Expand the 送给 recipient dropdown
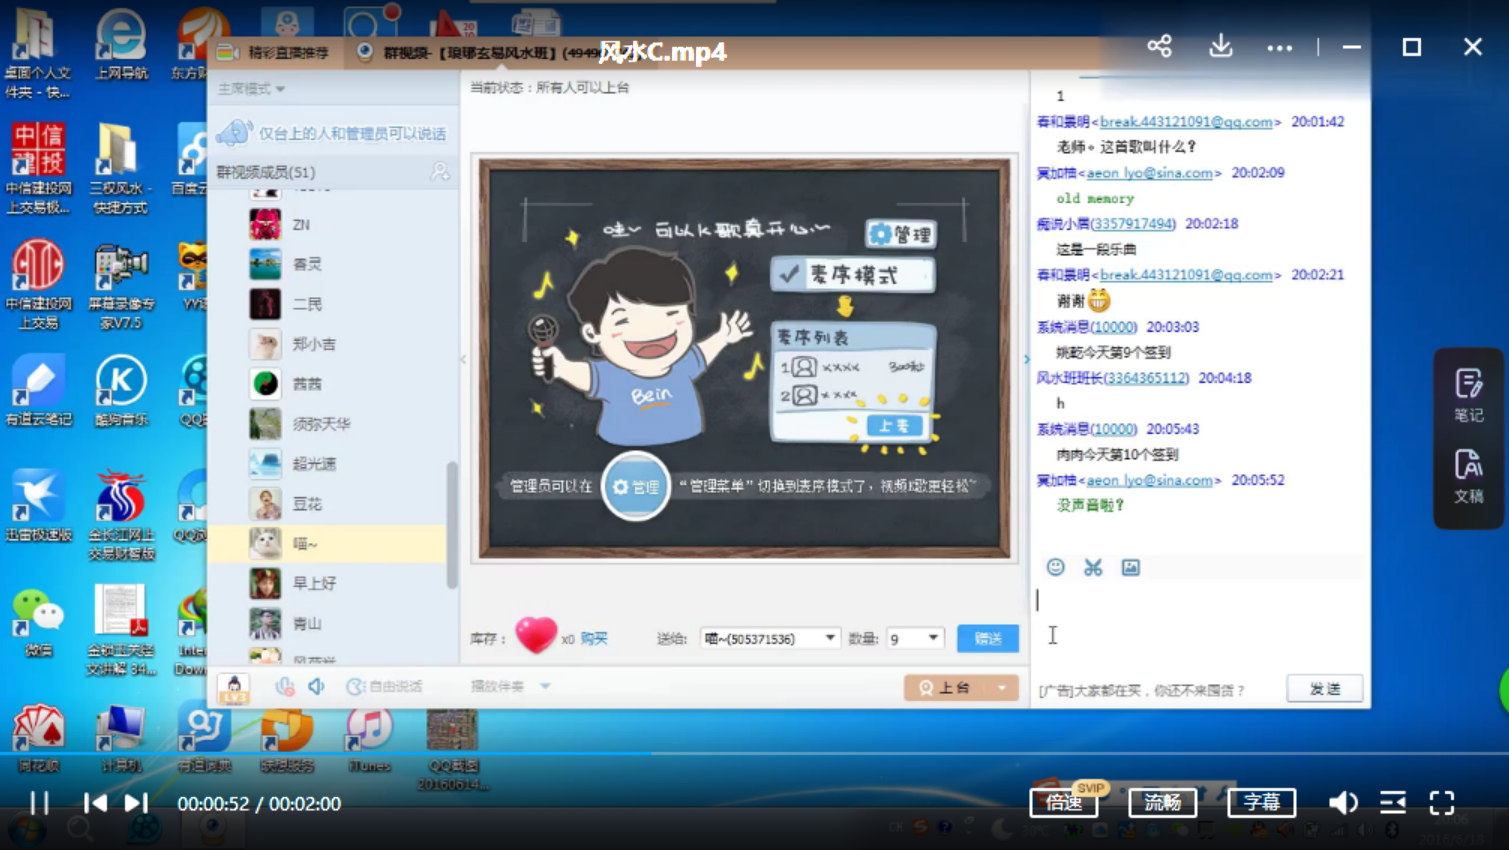Screen dimensions: 1509x850 [829, 638]
